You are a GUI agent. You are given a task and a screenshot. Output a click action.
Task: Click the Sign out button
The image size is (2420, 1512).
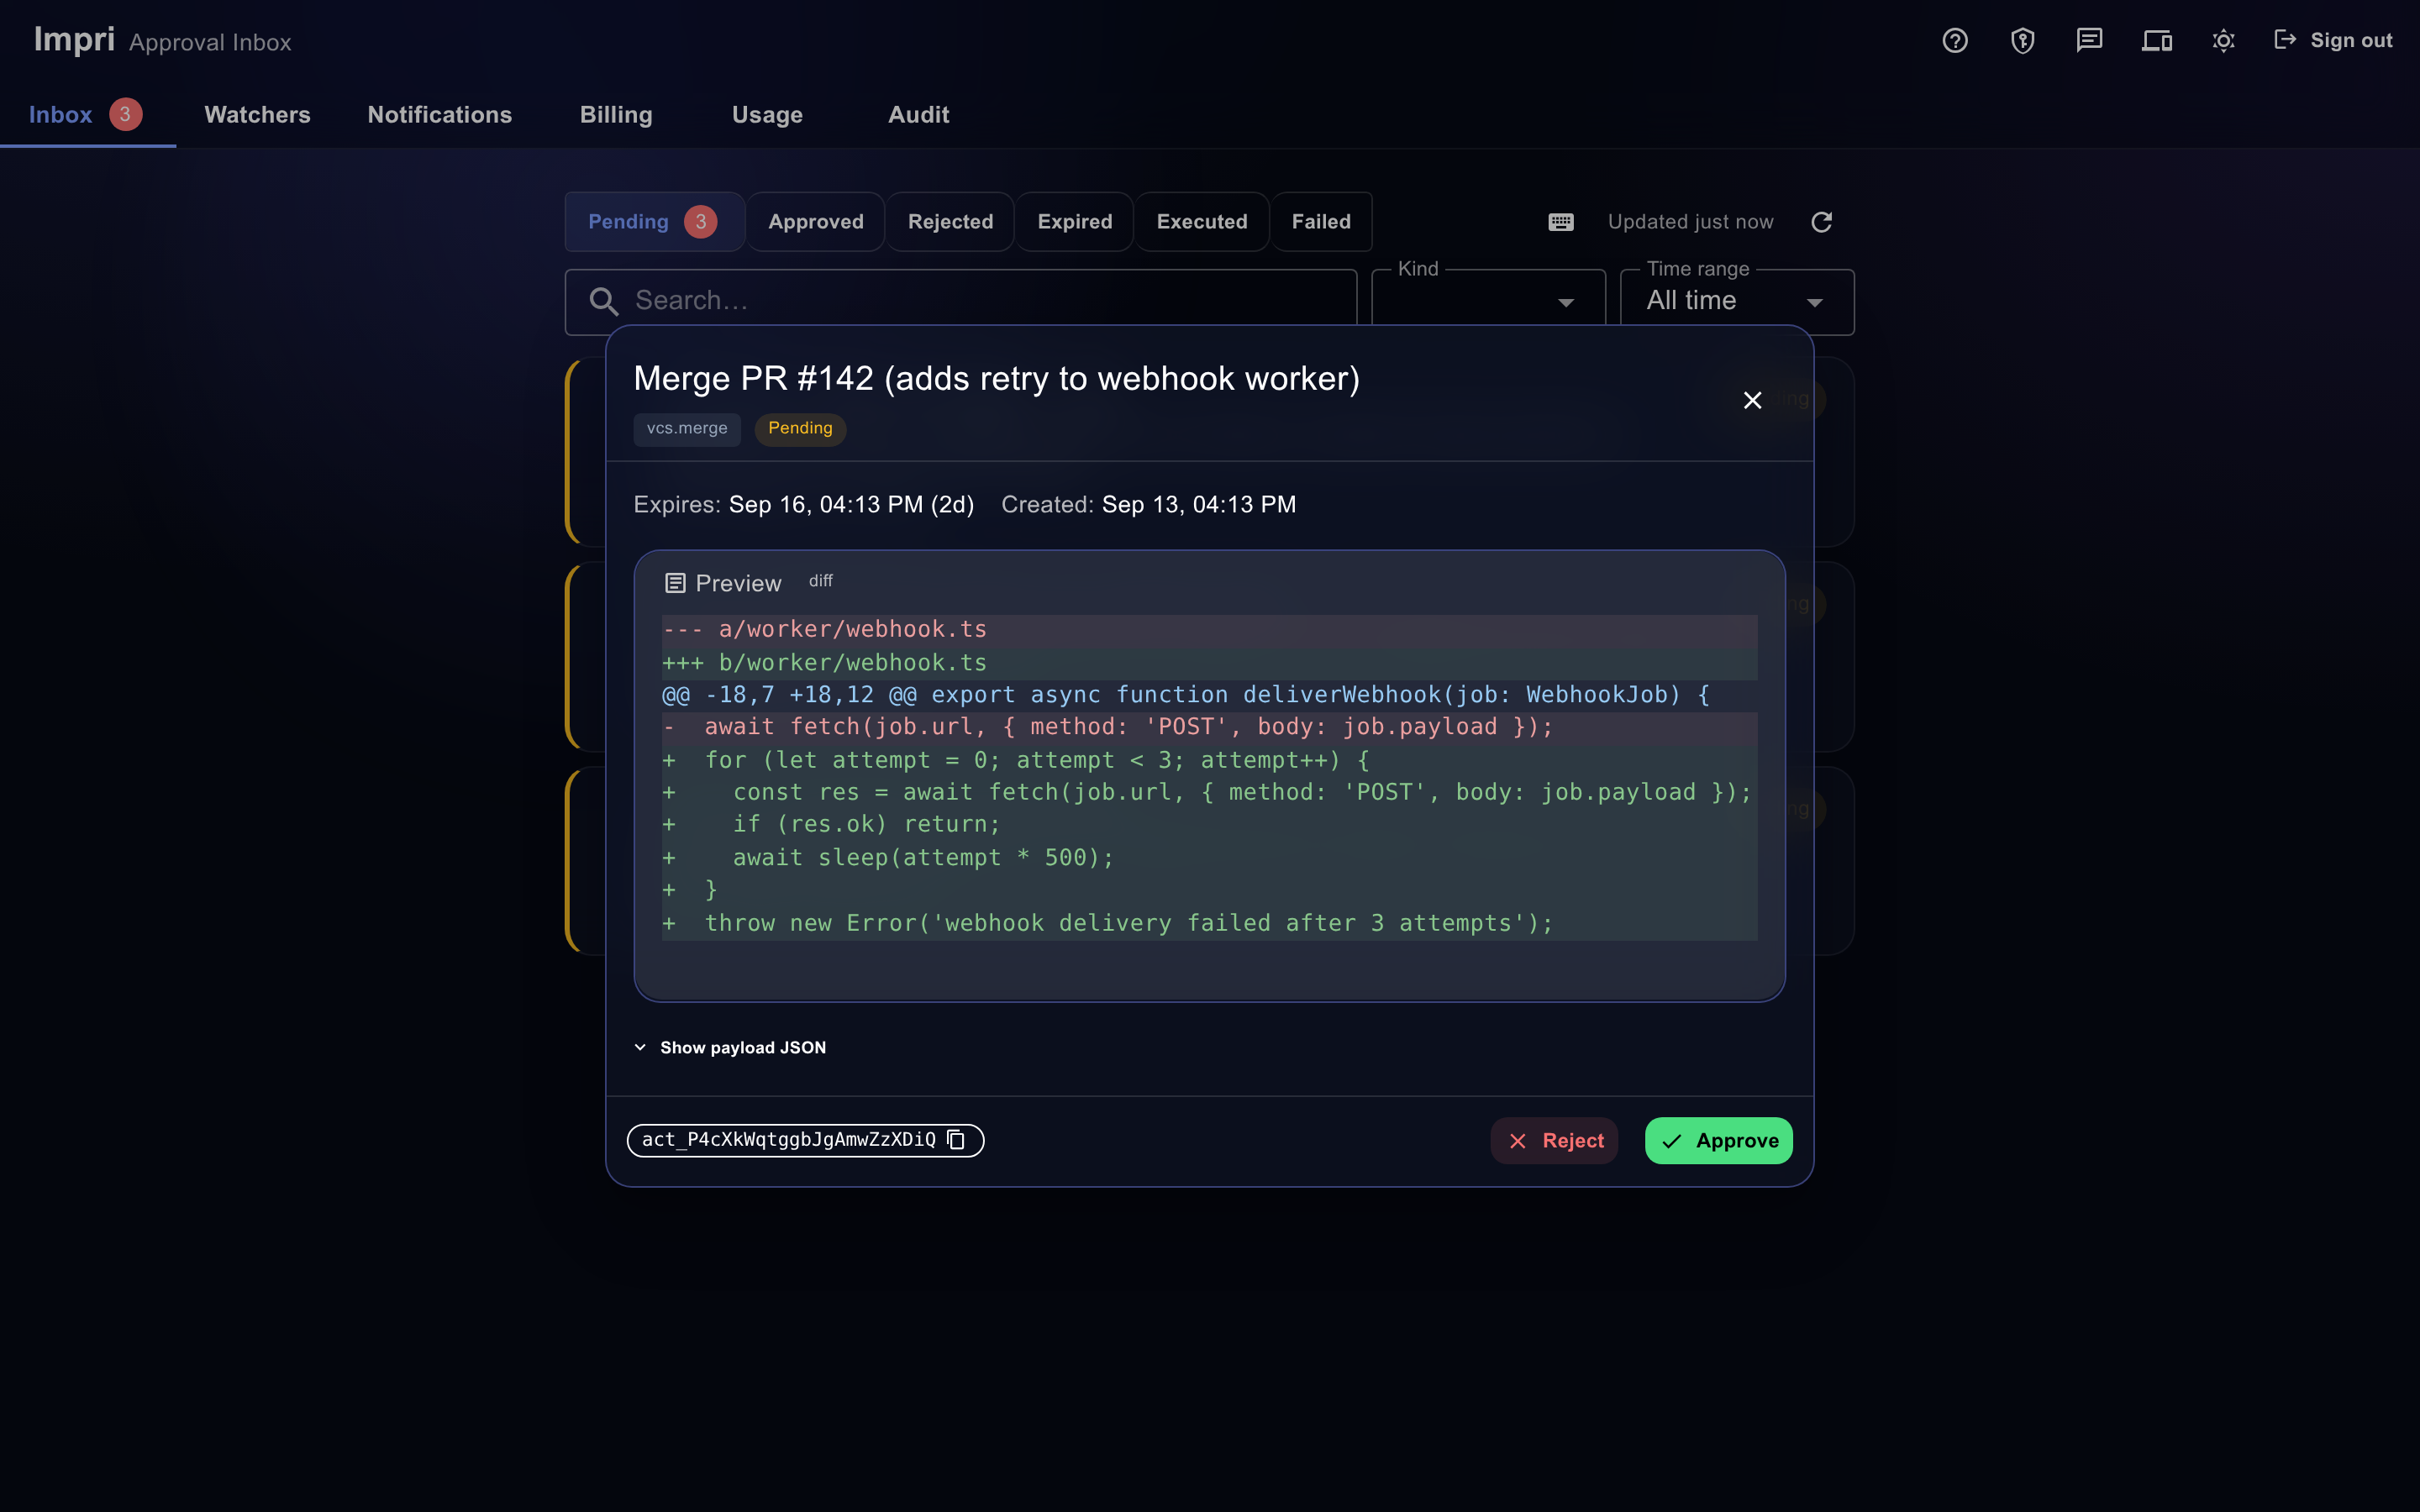2333,41
